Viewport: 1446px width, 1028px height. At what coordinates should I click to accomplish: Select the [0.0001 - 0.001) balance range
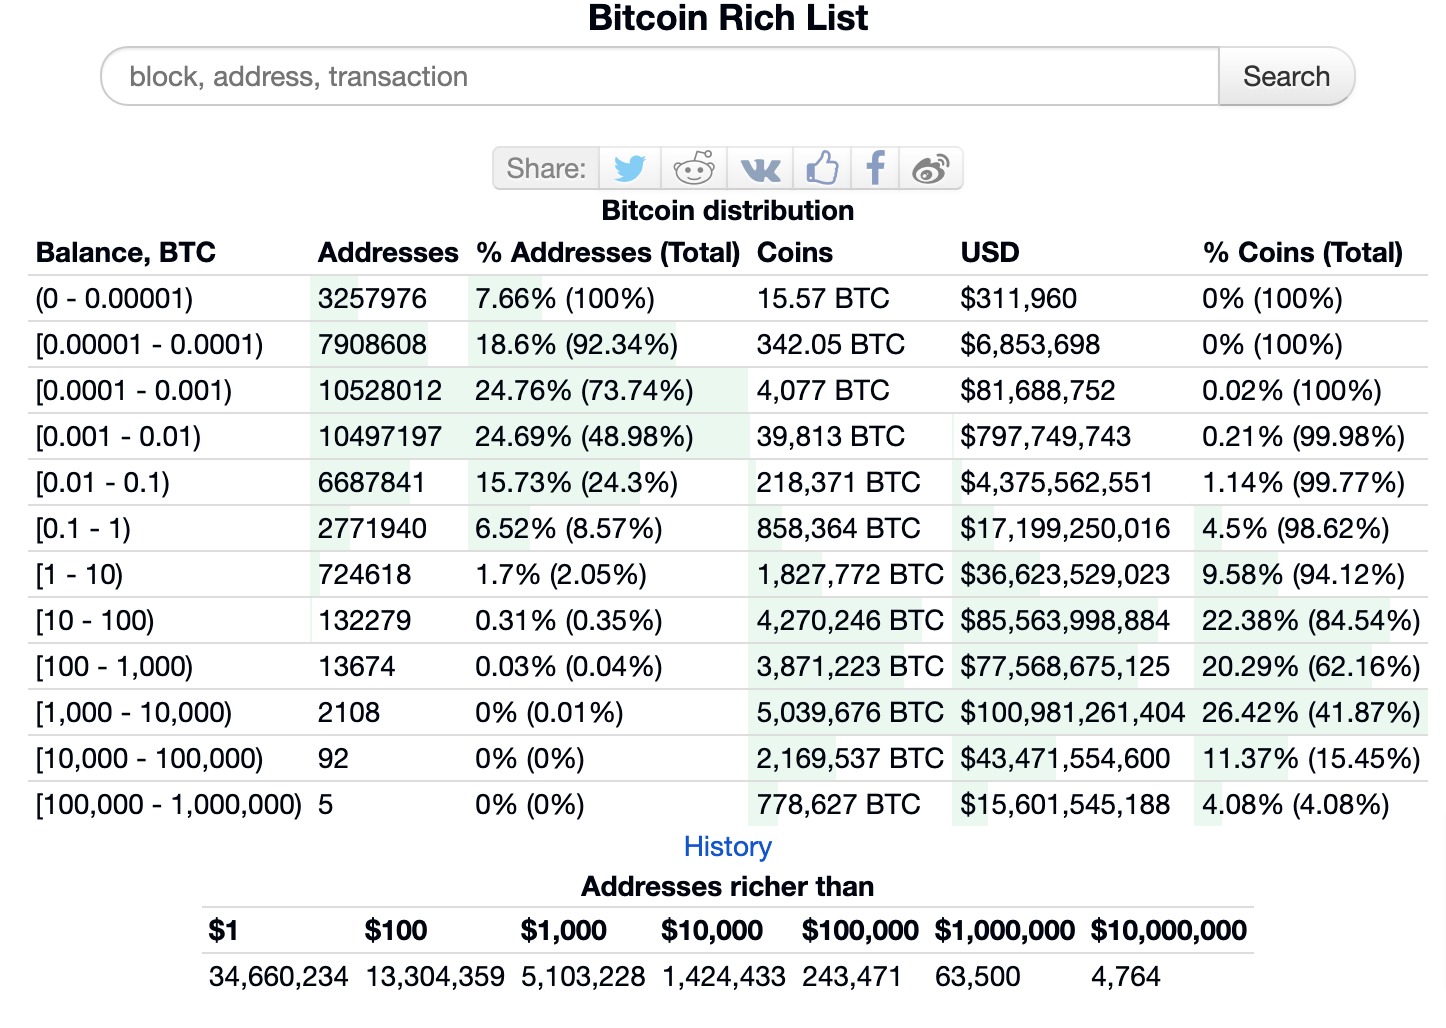134,390
